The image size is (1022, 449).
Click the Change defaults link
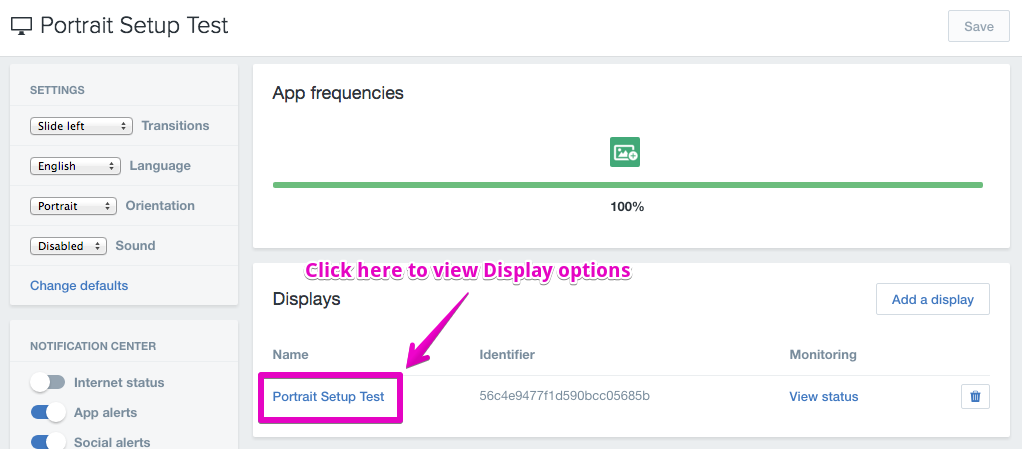[79, 285]
